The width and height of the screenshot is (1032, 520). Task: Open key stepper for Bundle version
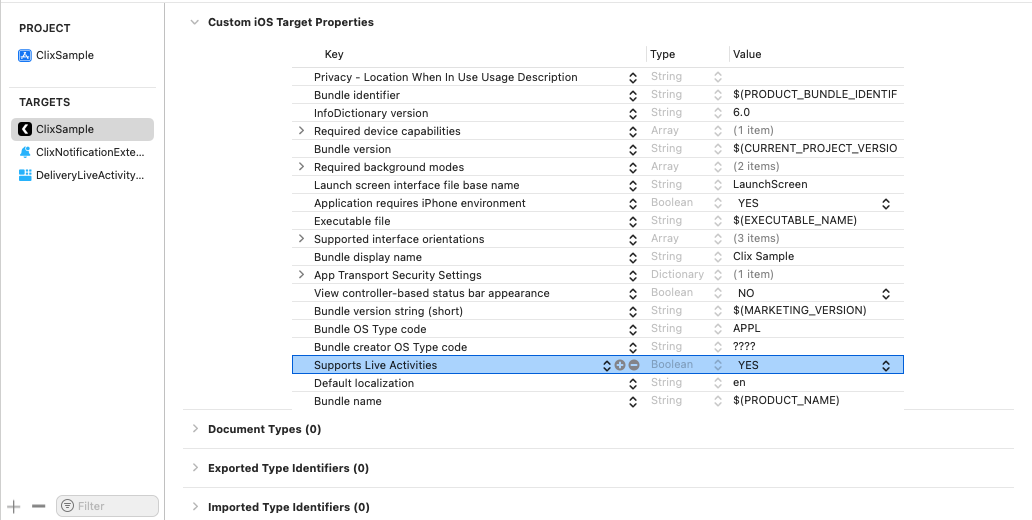[x=632, y=149]
